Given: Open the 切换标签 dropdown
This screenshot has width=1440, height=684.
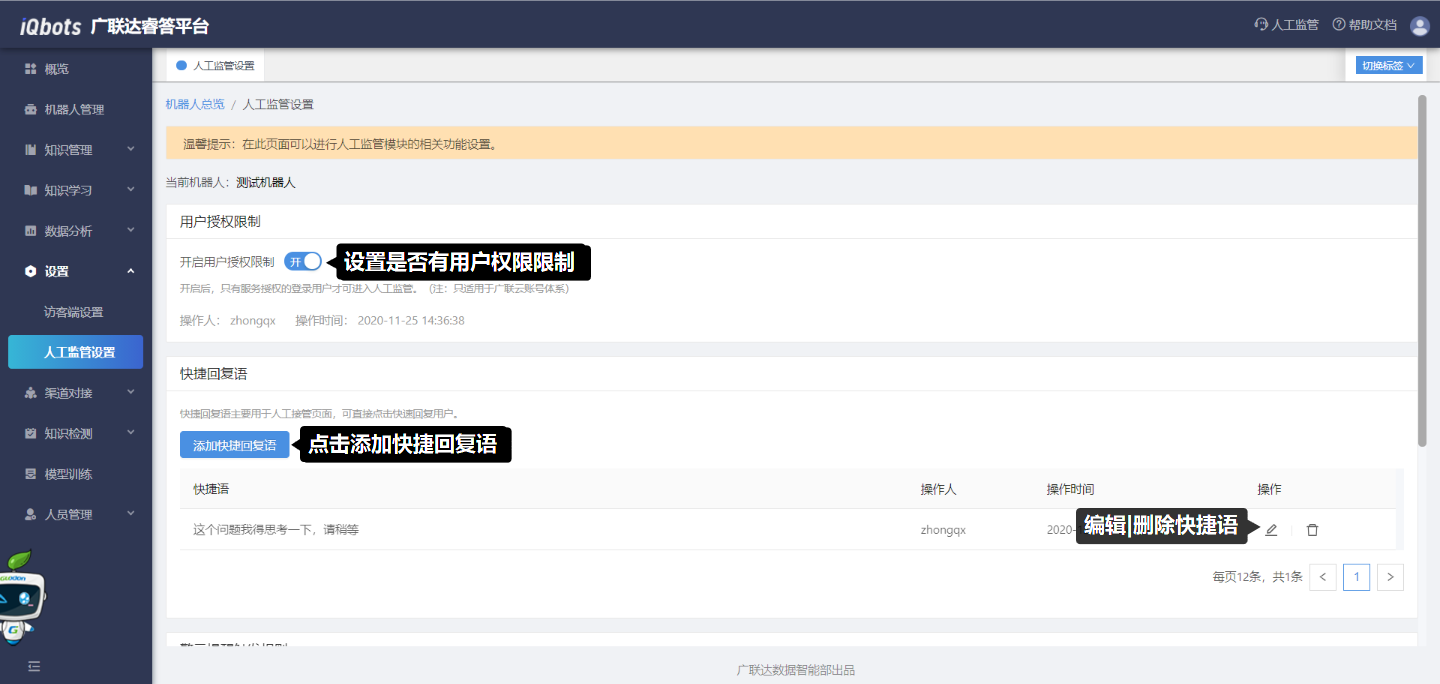Looking at the screenshot, I should click(1389, 66).
